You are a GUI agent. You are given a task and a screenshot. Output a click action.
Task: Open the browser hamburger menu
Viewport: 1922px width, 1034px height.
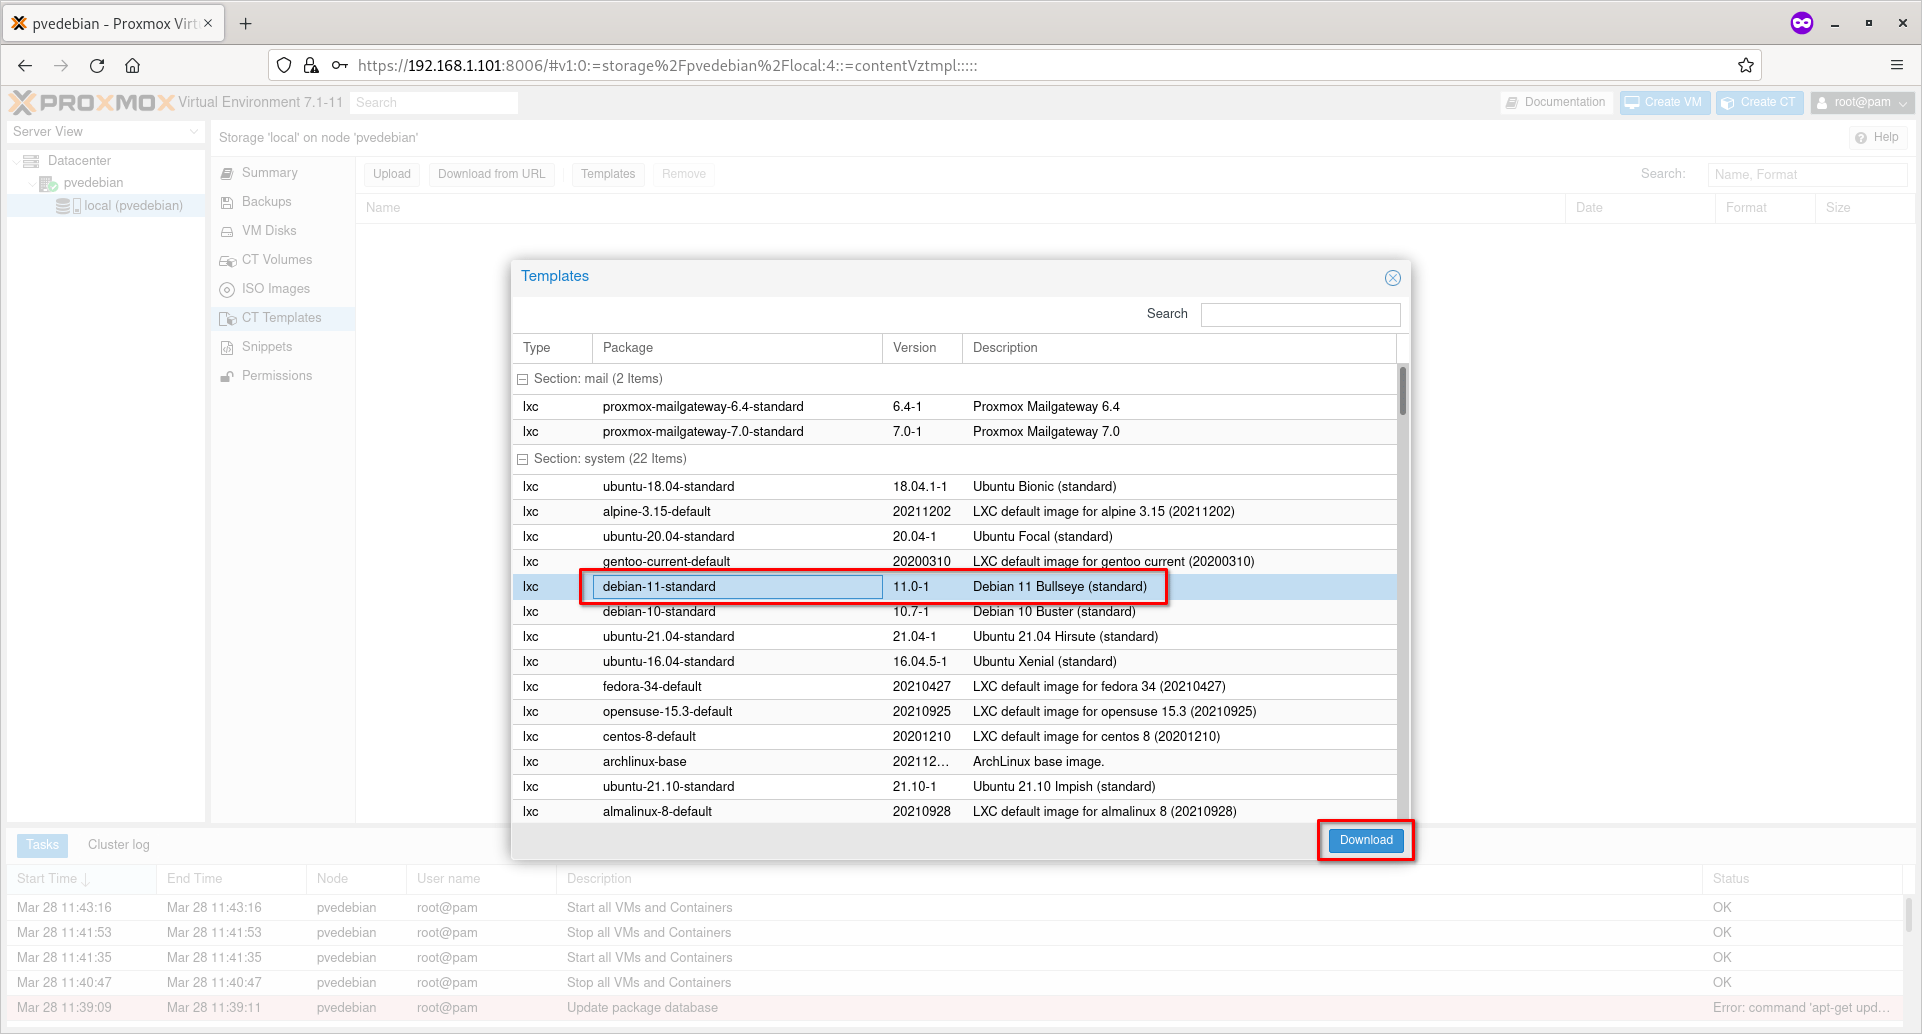pos(1896,66)
